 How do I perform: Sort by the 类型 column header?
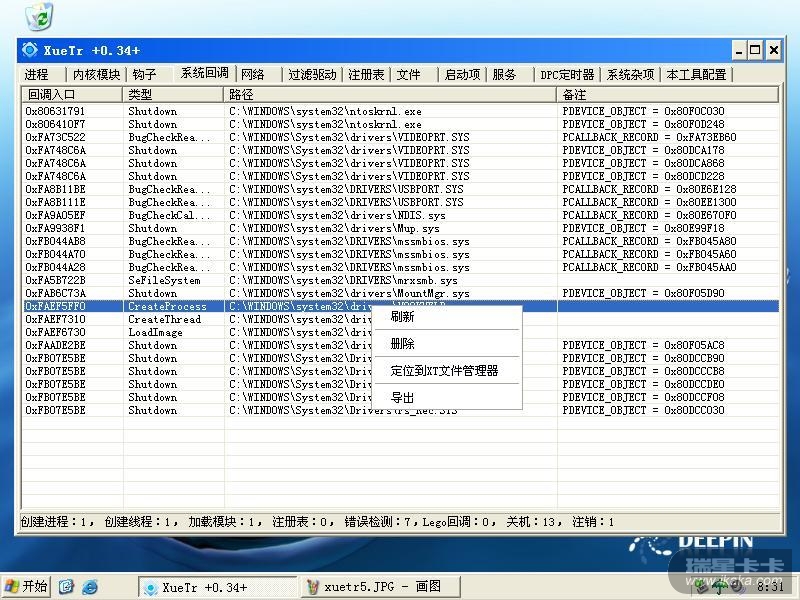172,95
